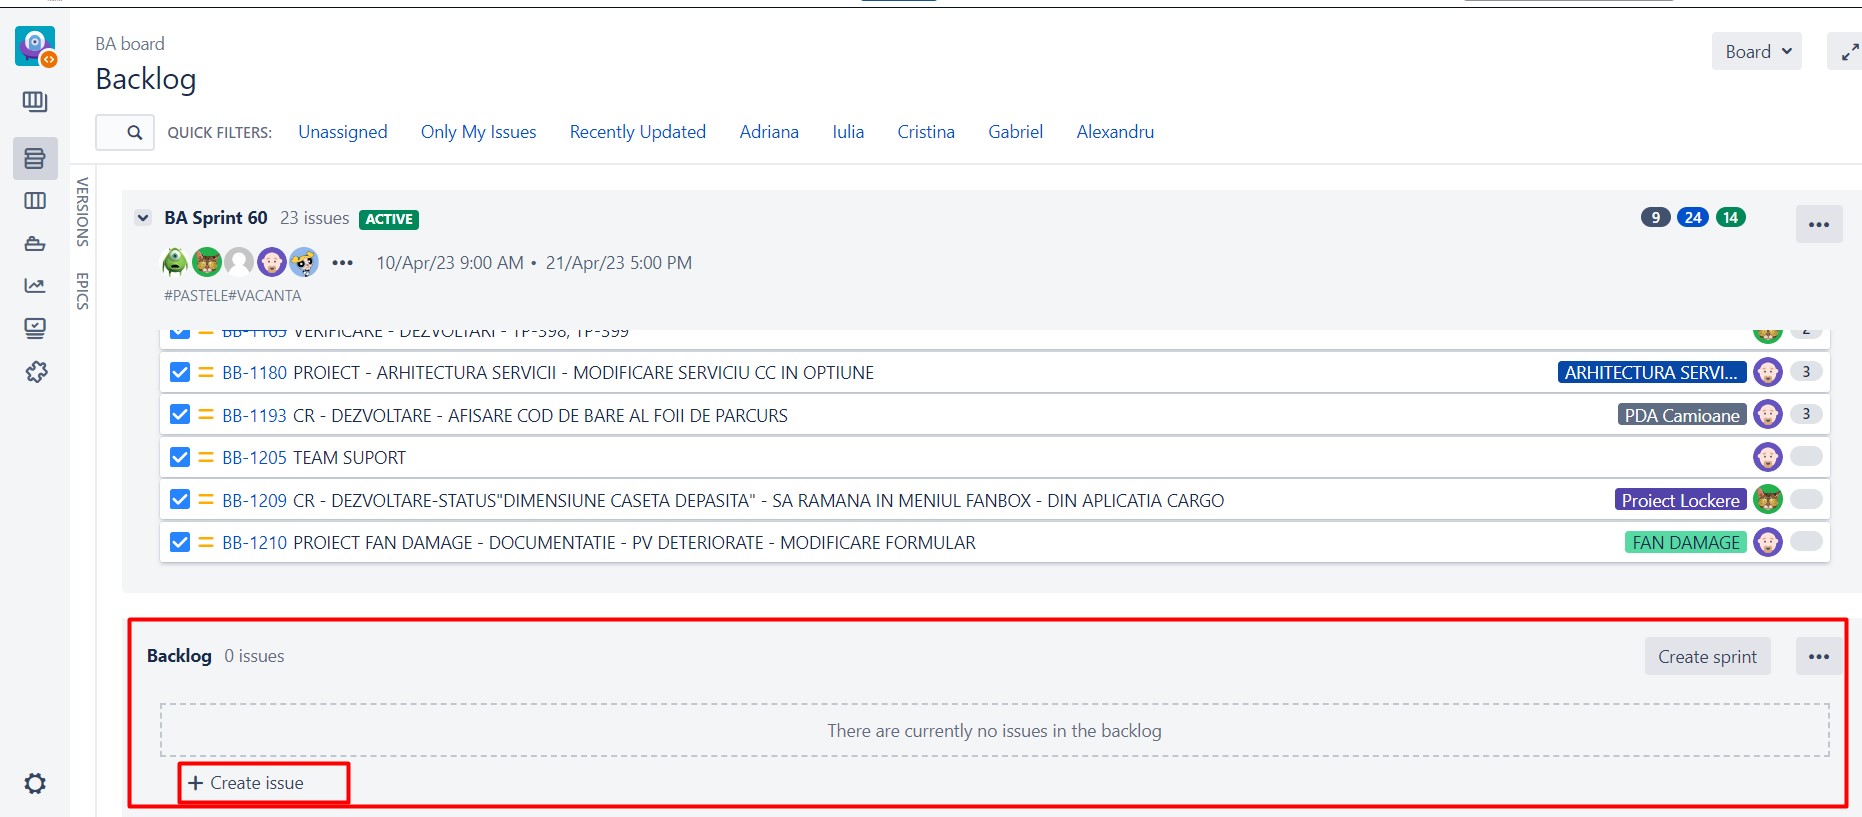Apply the Cristina quick filter
The image size is (1862, 817).
coord(926,132)
